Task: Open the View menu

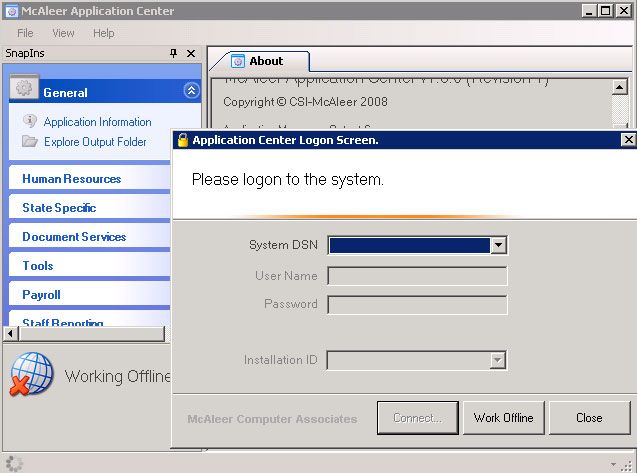Action: (x=63, y=33)
